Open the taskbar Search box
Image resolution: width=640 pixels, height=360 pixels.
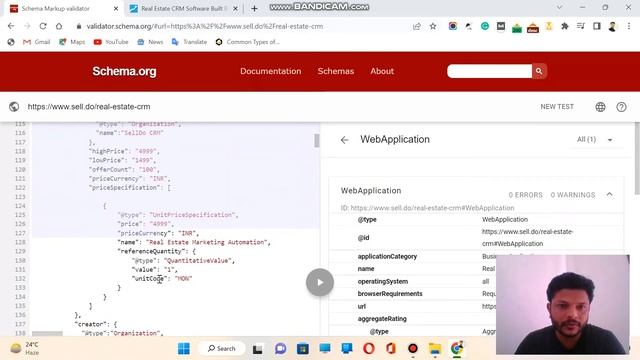[222, 349]
